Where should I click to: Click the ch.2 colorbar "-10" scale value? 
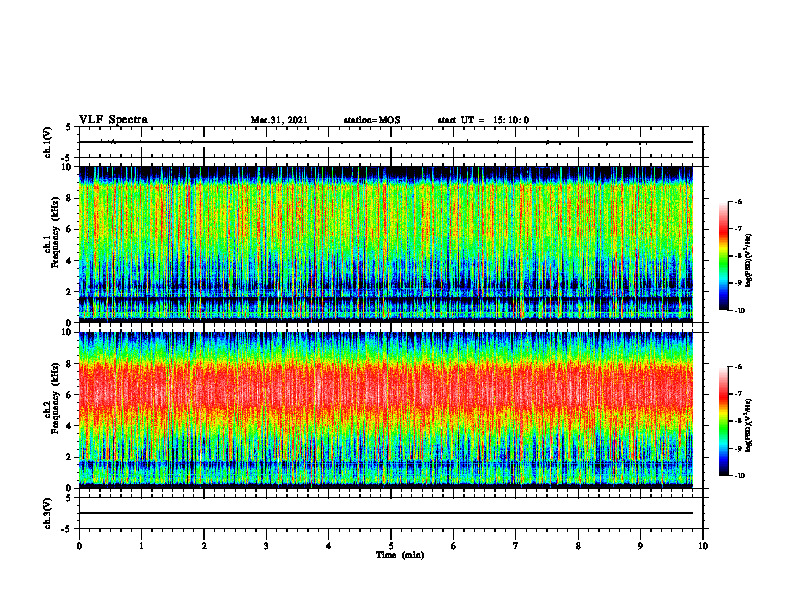(x=739, y=476)
